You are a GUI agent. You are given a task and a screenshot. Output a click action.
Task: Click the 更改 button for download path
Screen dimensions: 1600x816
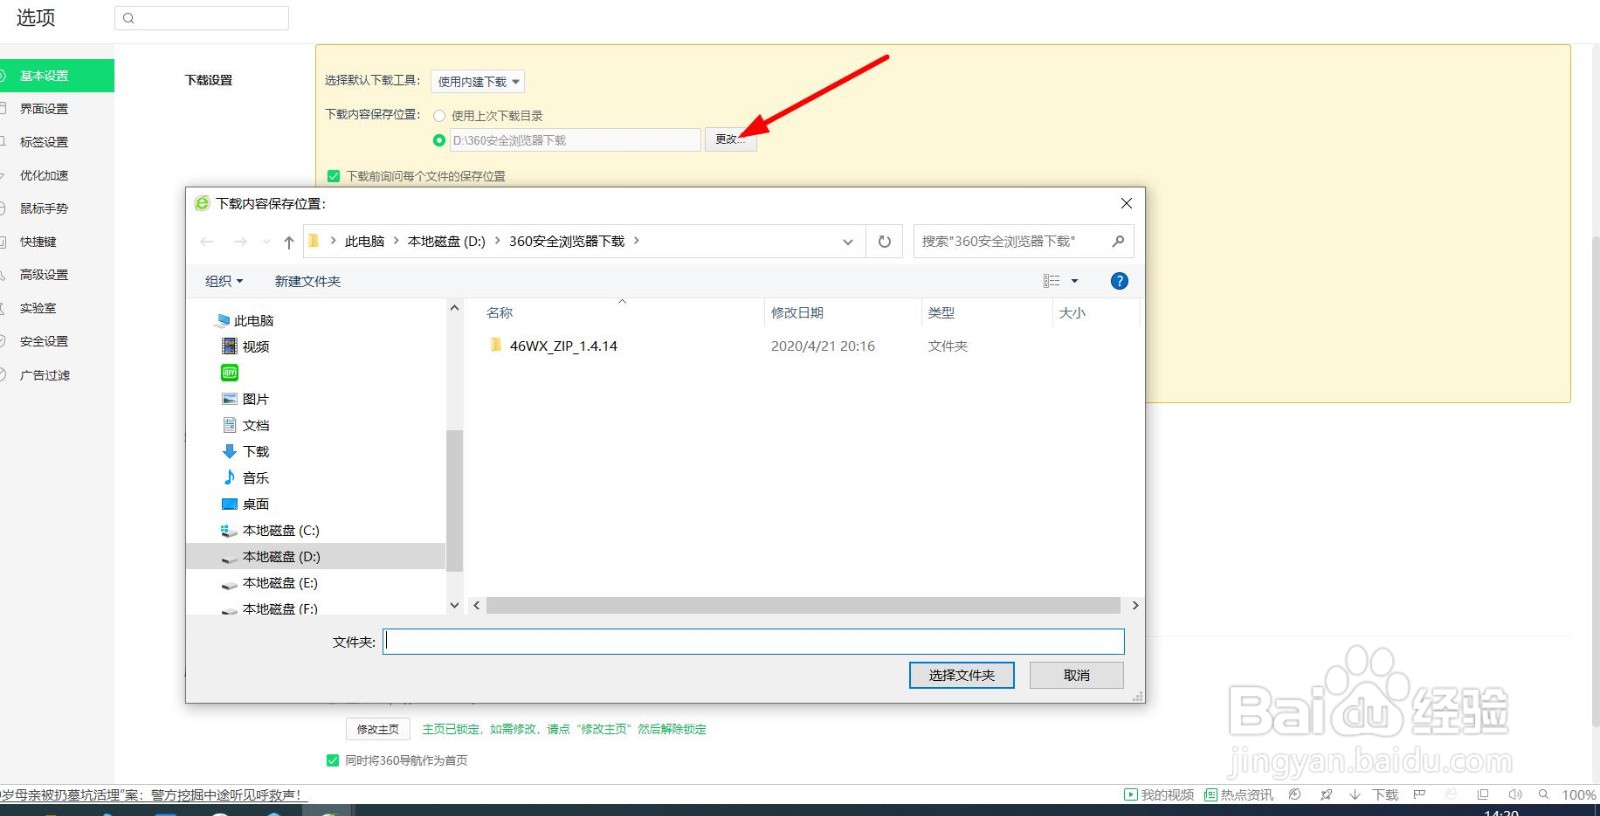[x=730, y=140]
